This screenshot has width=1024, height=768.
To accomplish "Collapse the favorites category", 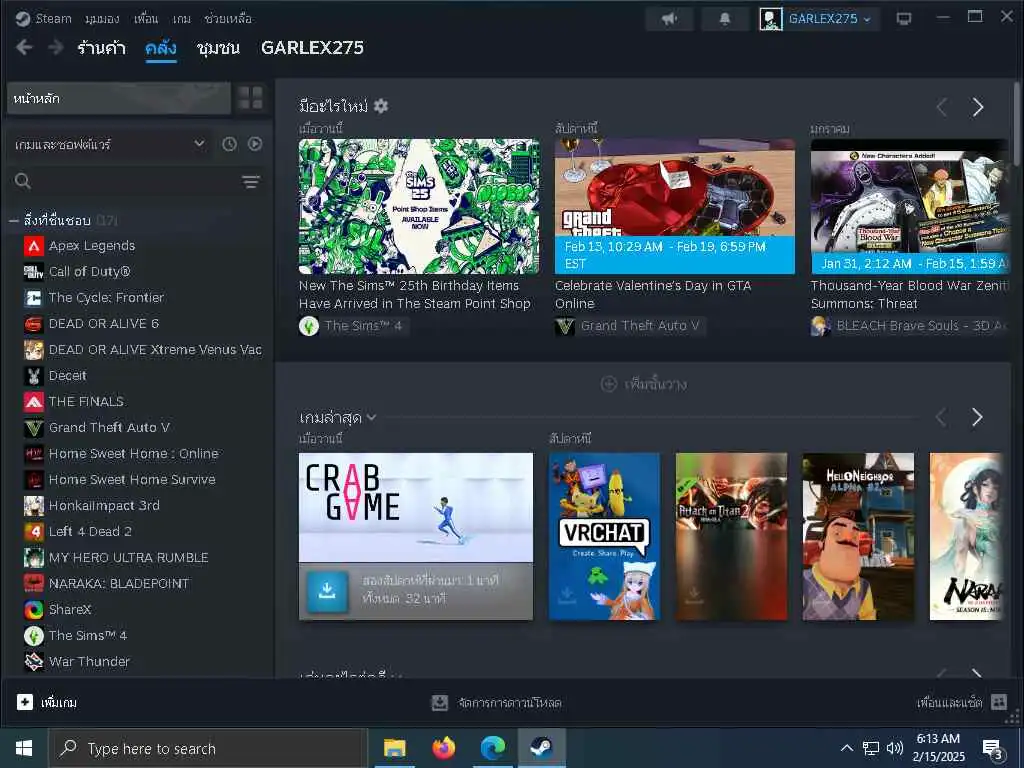I will coord(13,221).
